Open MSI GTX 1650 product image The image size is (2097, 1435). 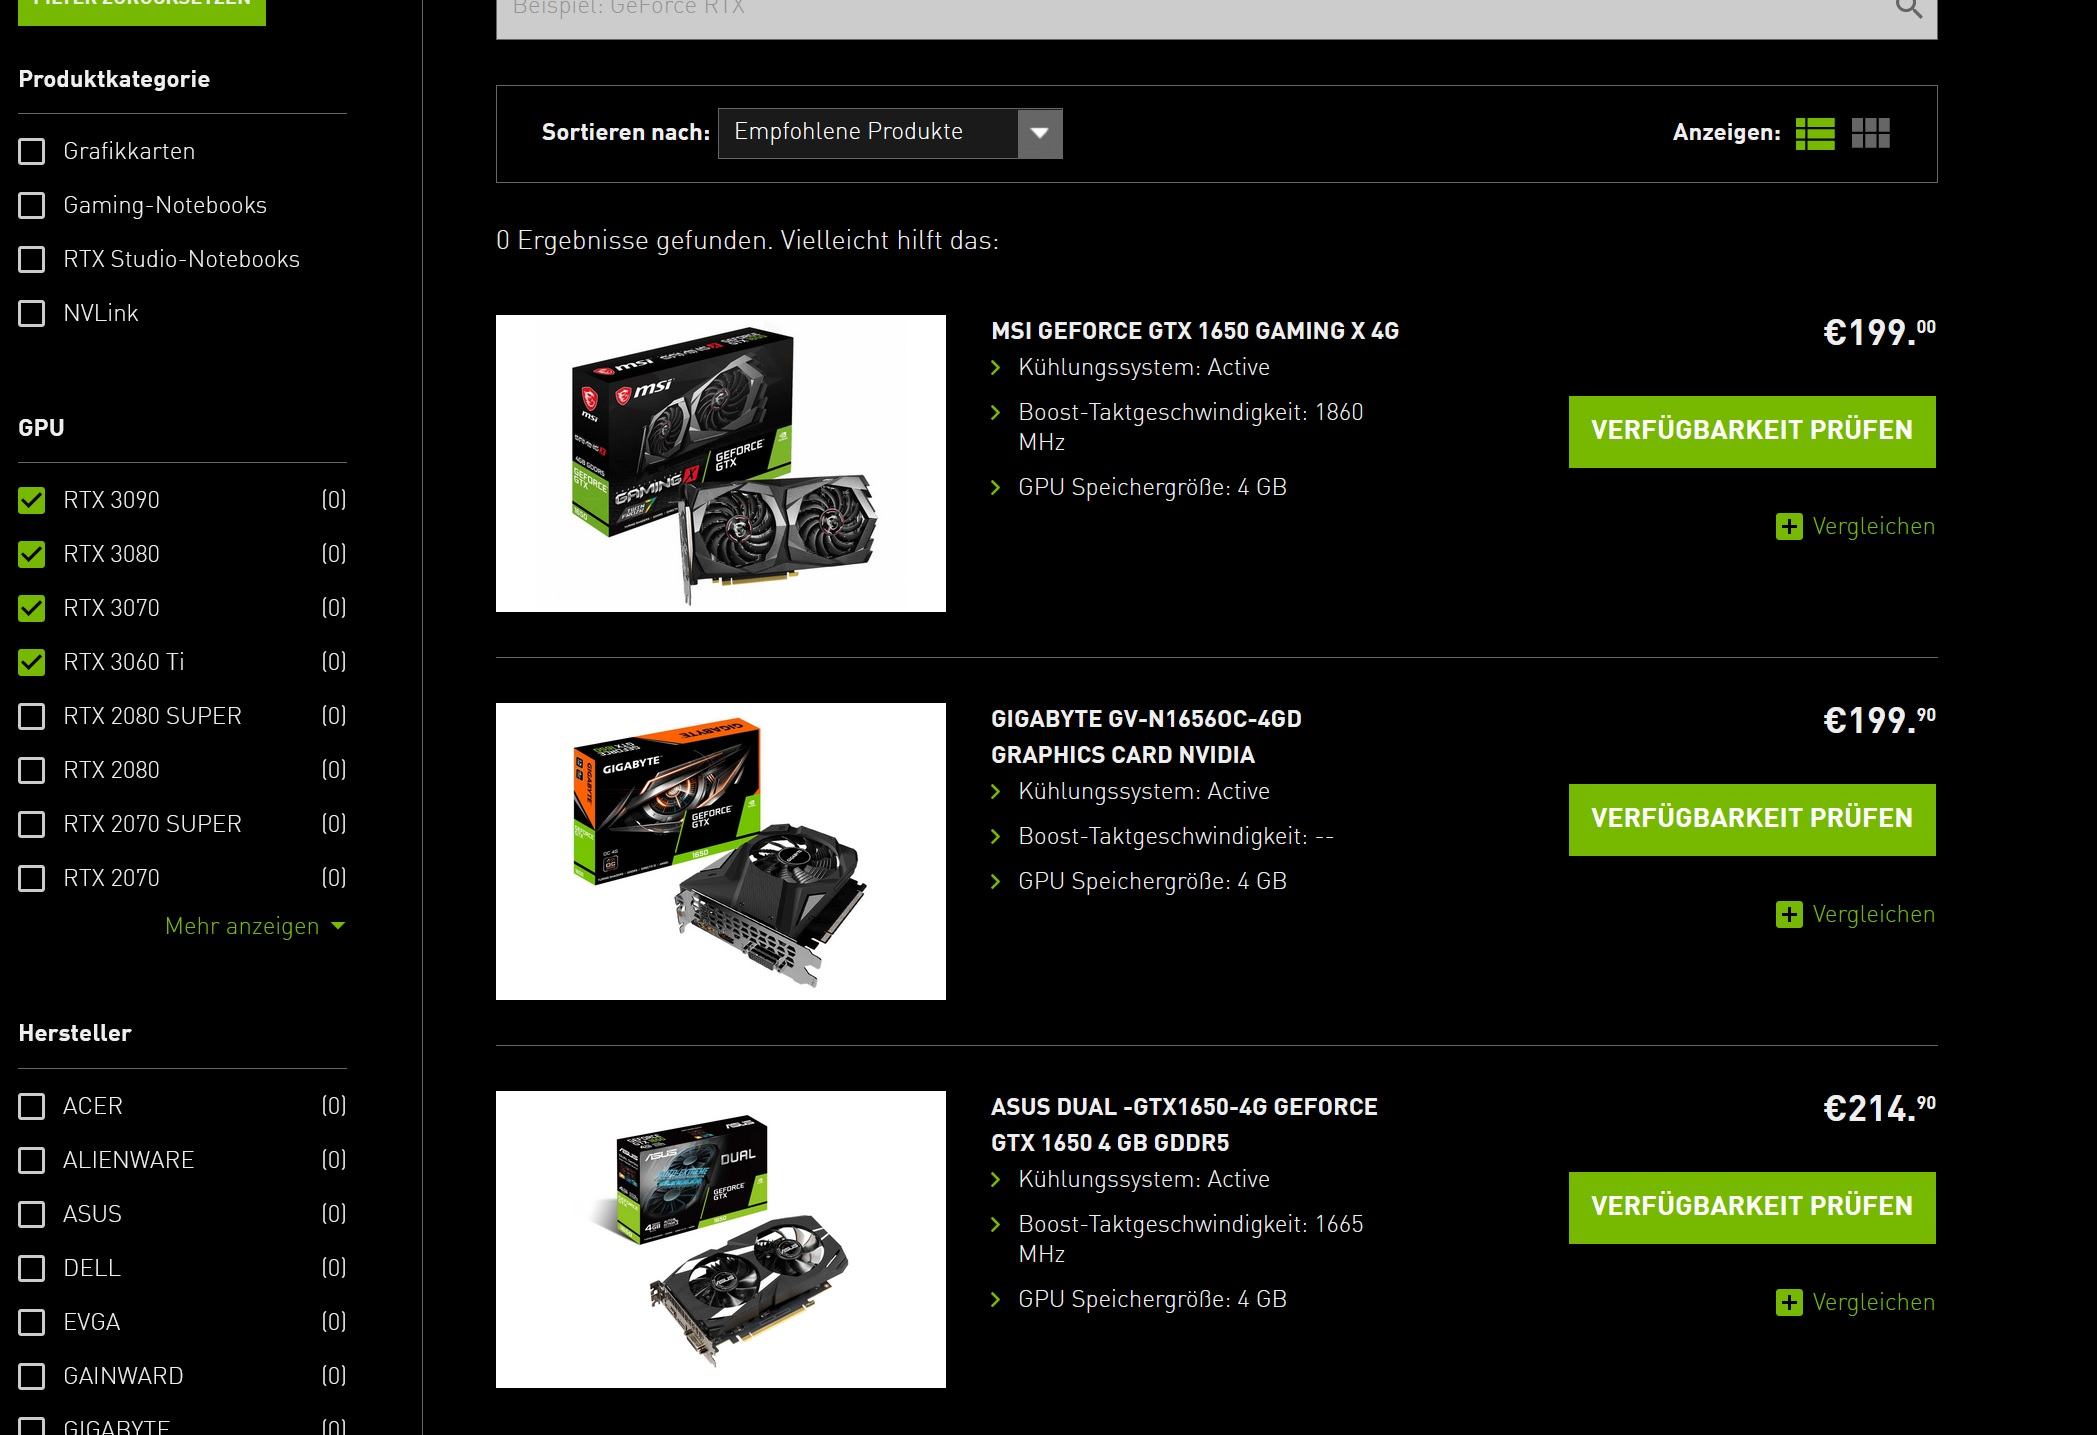pos(721,464)
